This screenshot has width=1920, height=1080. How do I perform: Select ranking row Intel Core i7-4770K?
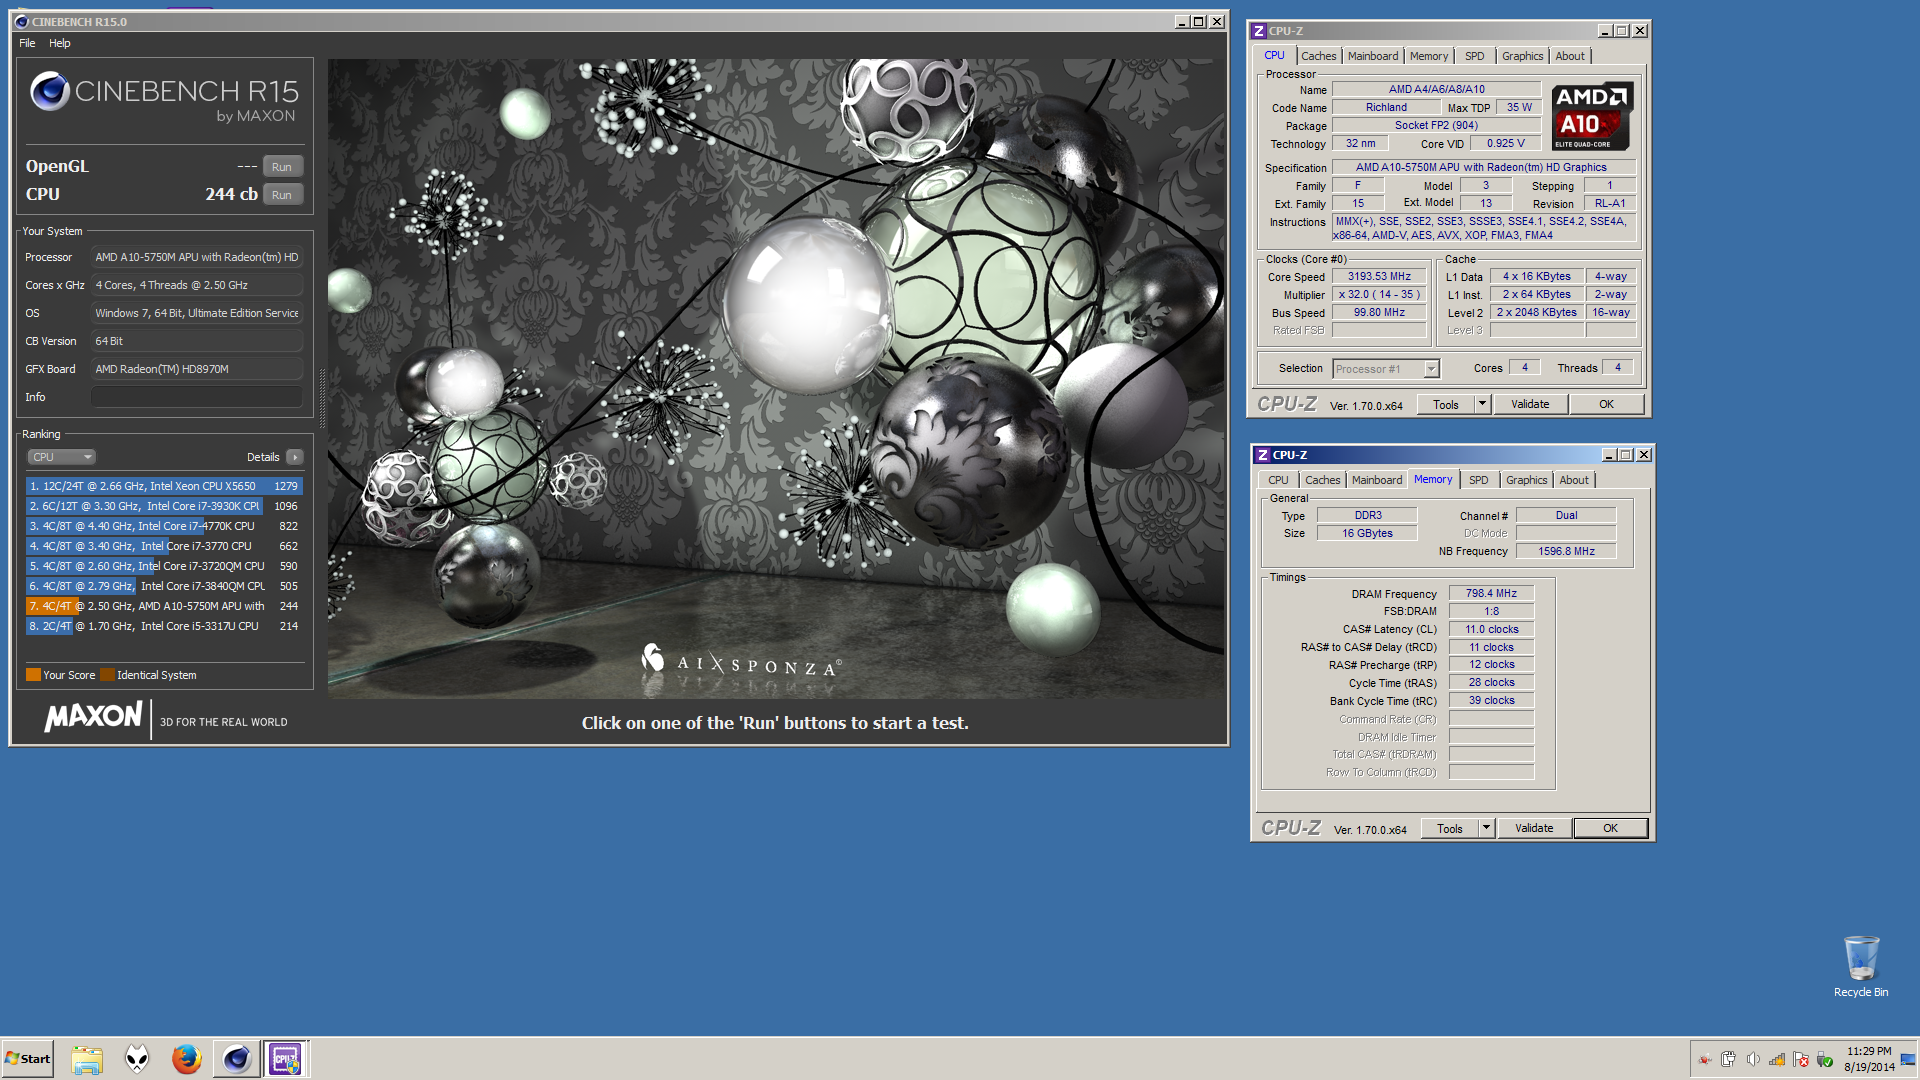pos(164,526)
